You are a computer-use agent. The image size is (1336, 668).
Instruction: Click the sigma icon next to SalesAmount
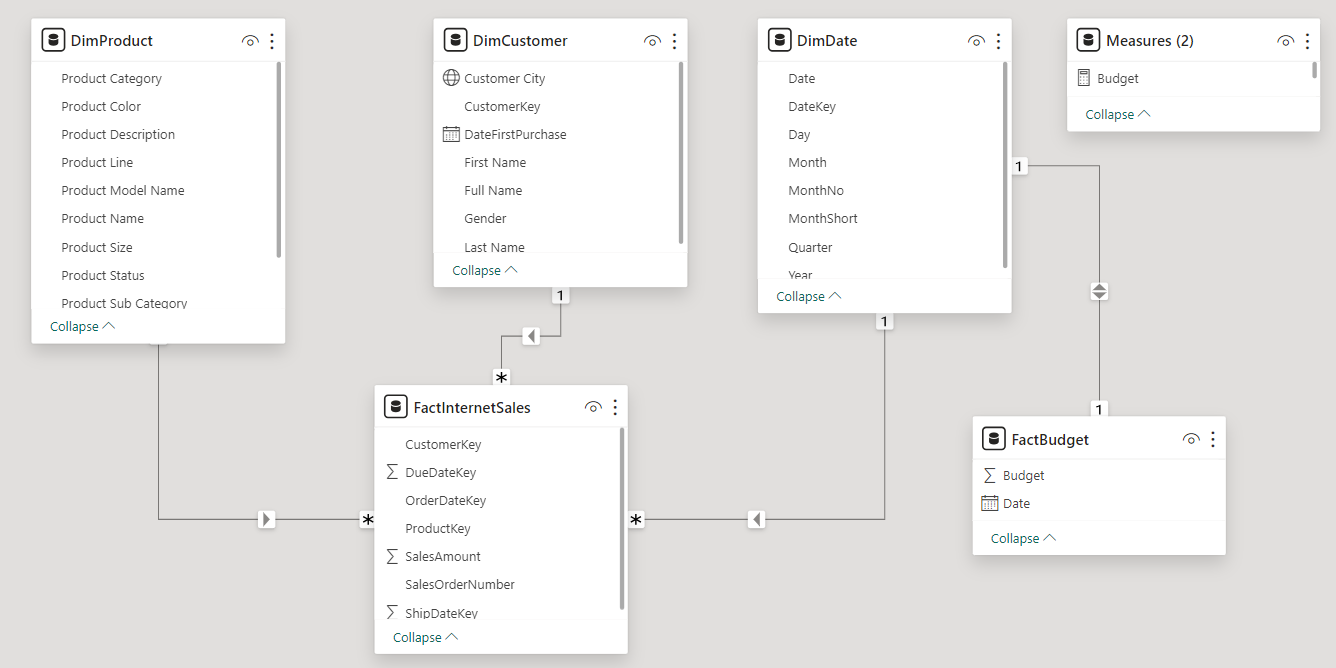tap(392, 556)
